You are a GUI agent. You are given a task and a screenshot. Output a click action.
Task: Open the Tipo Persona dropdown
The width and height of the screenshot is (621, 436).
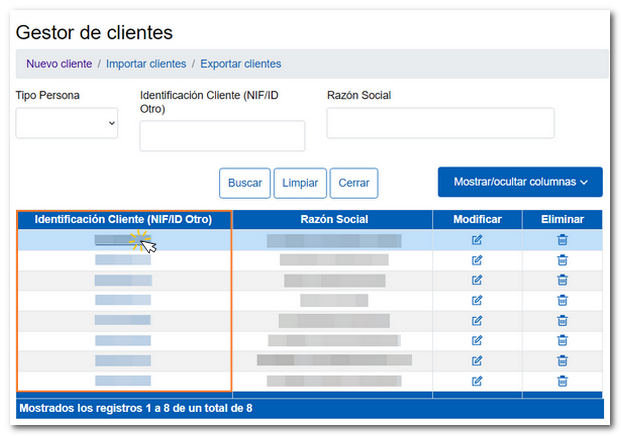tap(67, 123)
